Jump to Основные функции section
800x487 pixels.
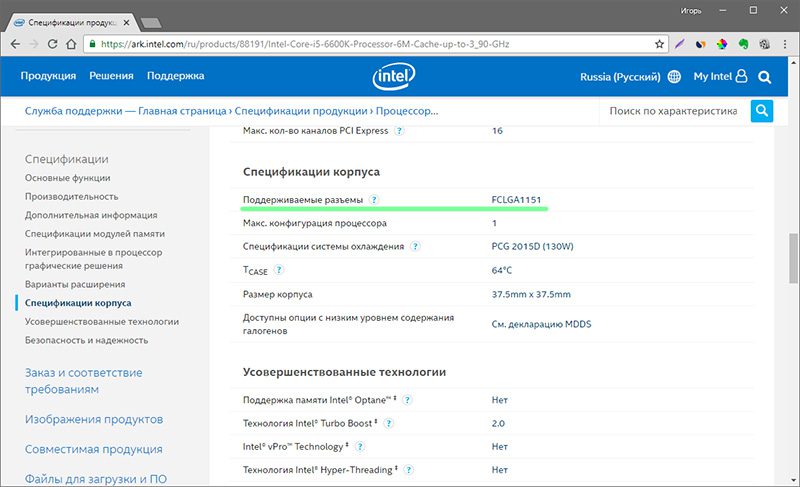[67, 178]
